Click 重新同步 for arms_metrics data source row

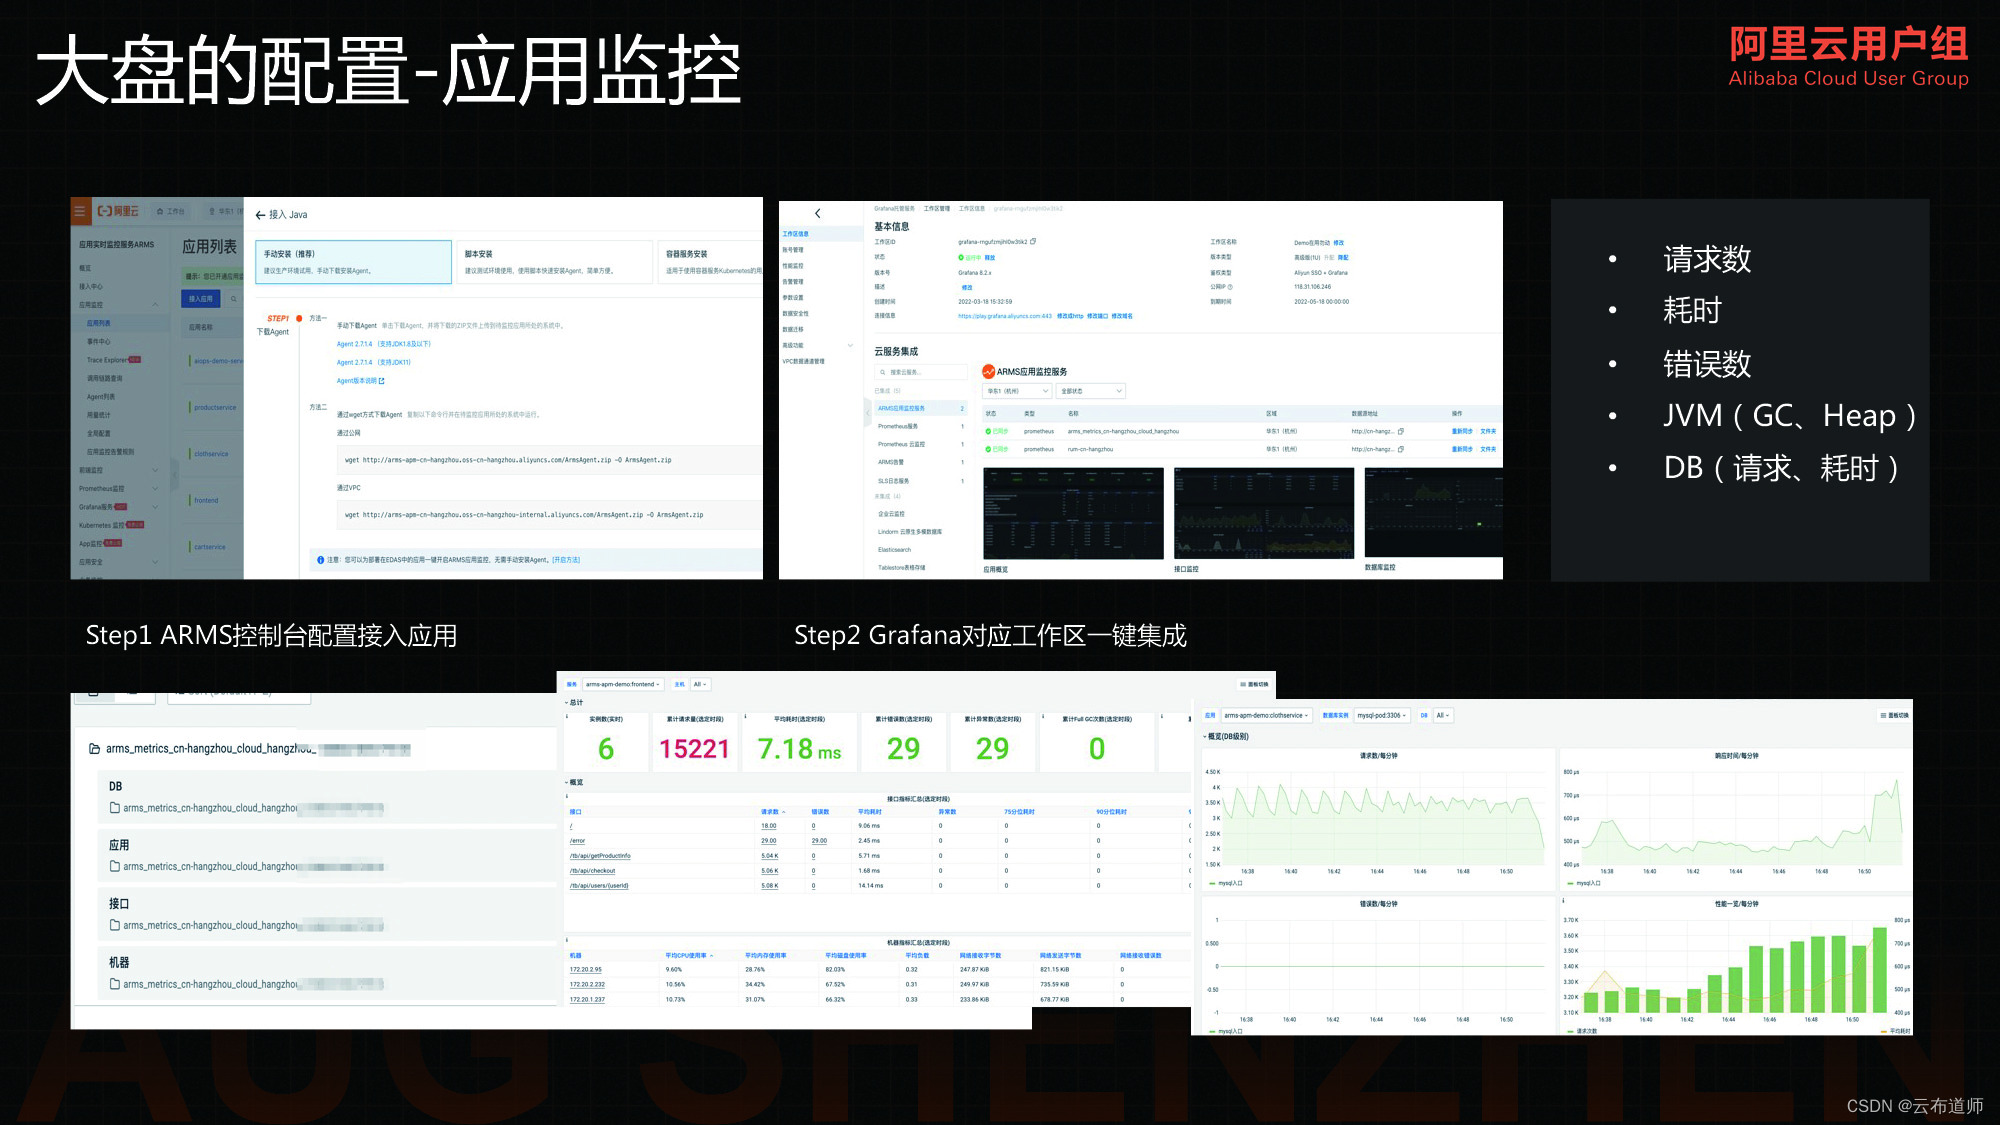pos(1462,432)
